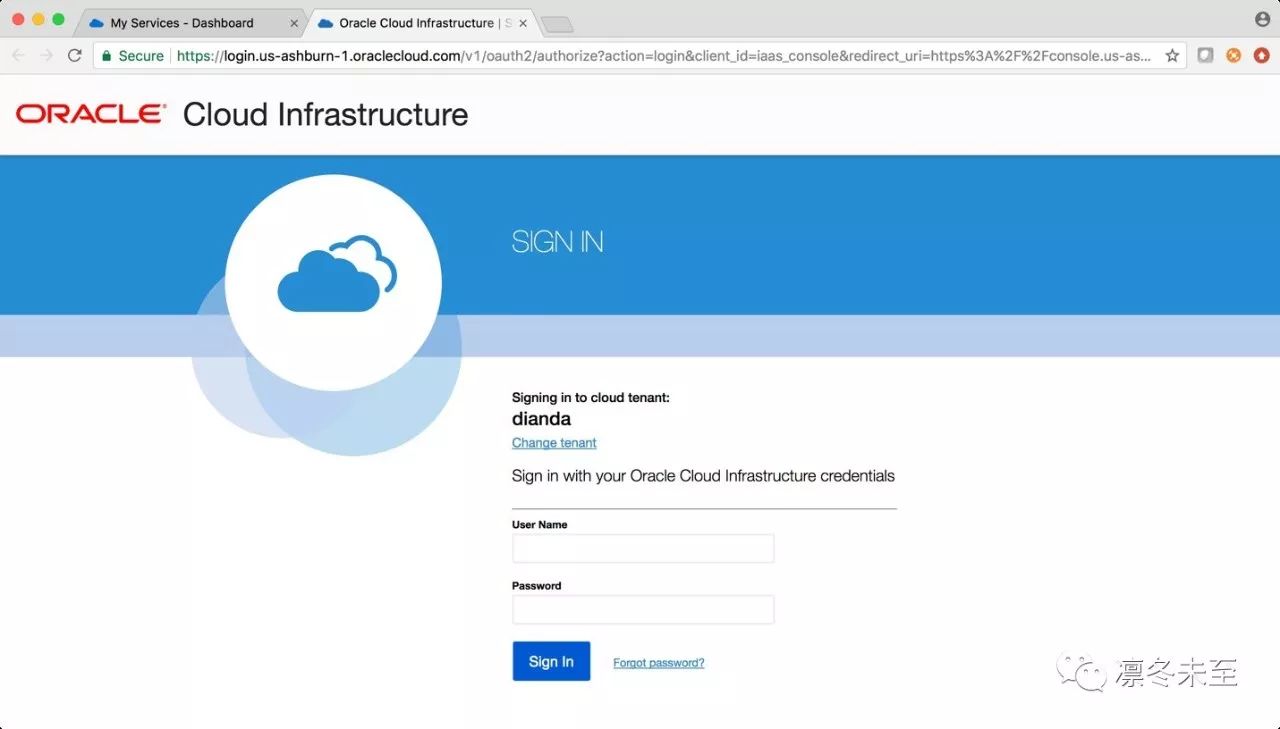Focus the User Name field

coord(643,549)
